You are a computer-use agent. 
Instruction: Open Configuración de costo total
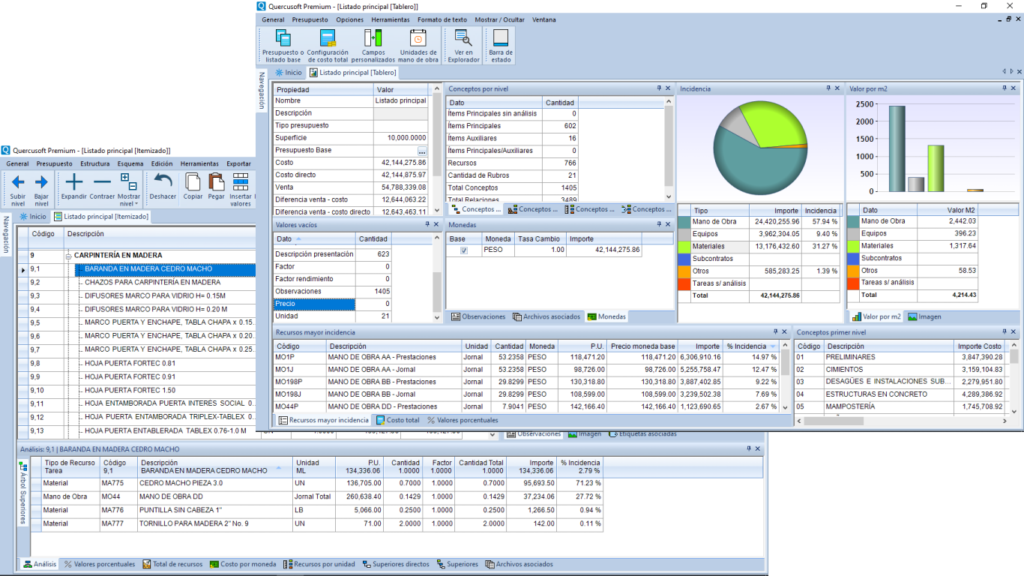328,38
